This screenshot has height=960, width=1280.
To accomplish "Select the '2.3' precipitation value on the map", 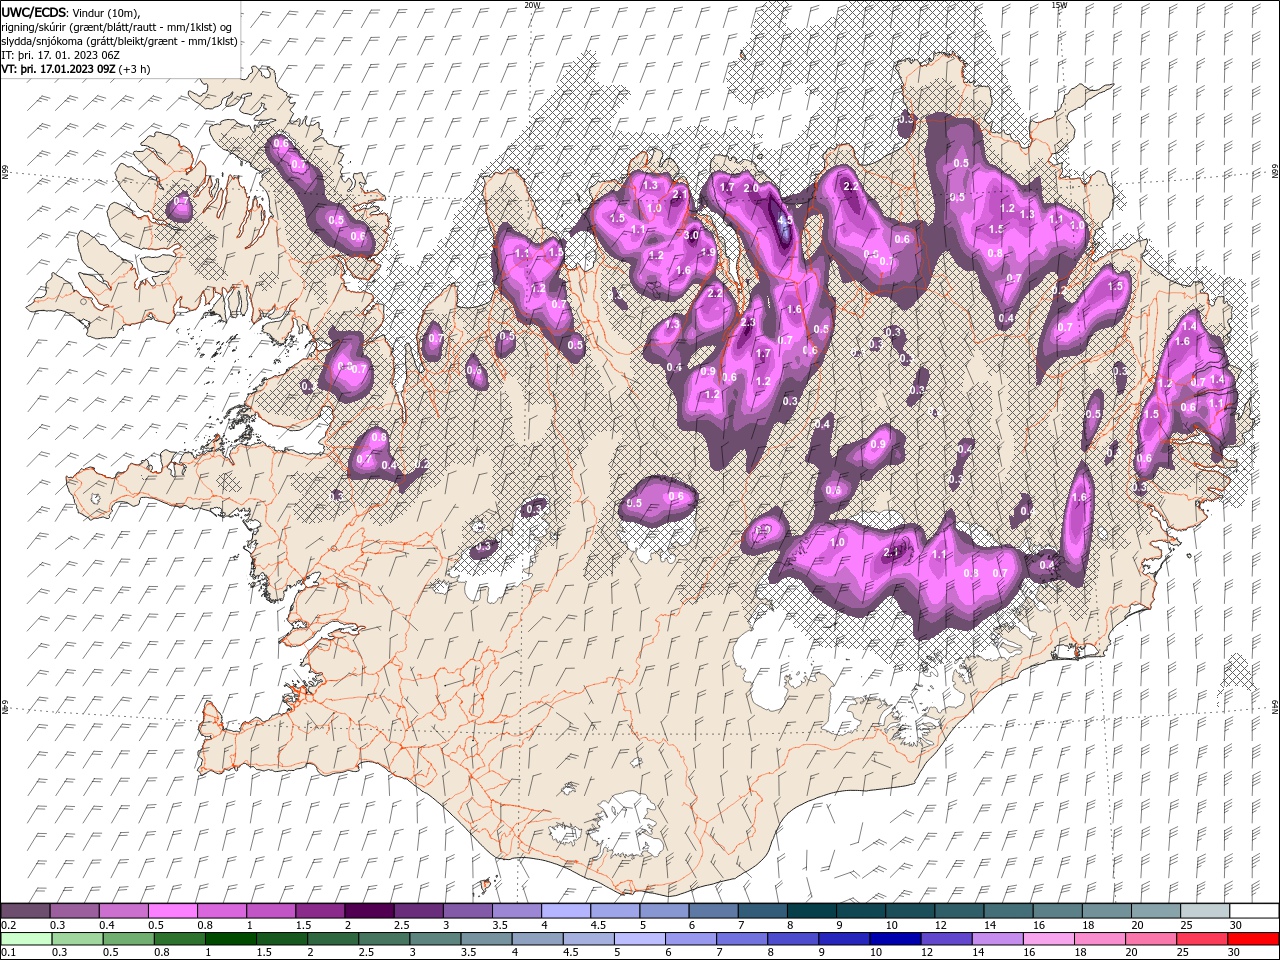I will tap(749, 322).
